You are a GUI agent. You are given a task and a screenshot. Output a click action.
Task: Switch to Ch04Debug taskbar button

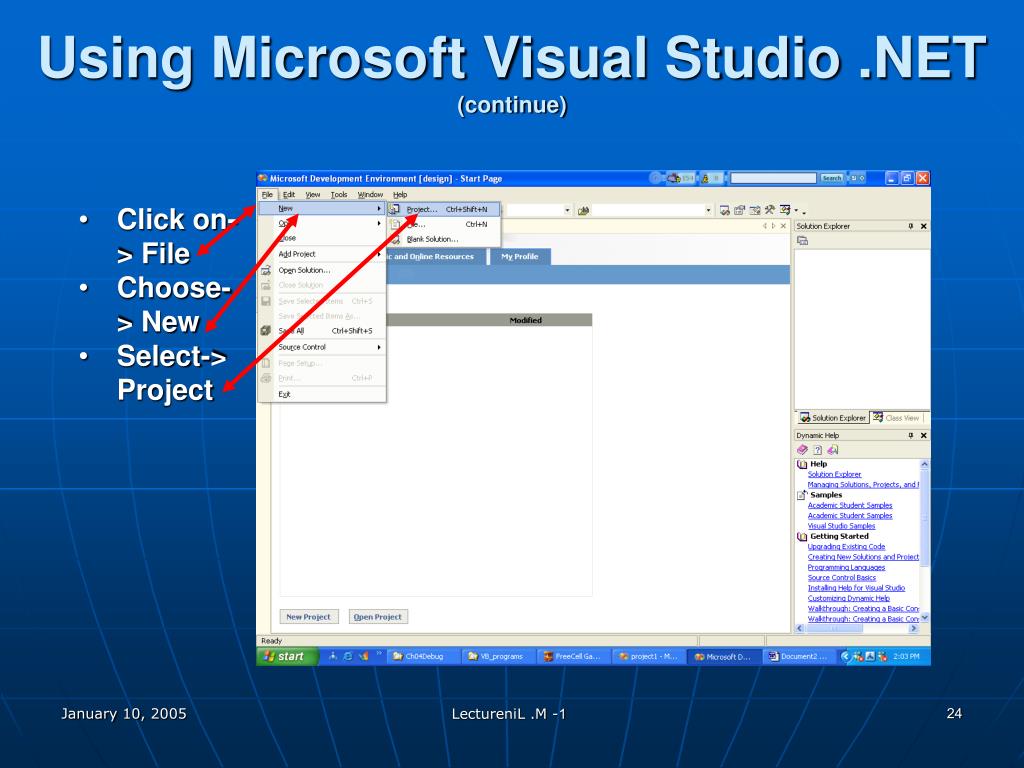pos(424,656)
